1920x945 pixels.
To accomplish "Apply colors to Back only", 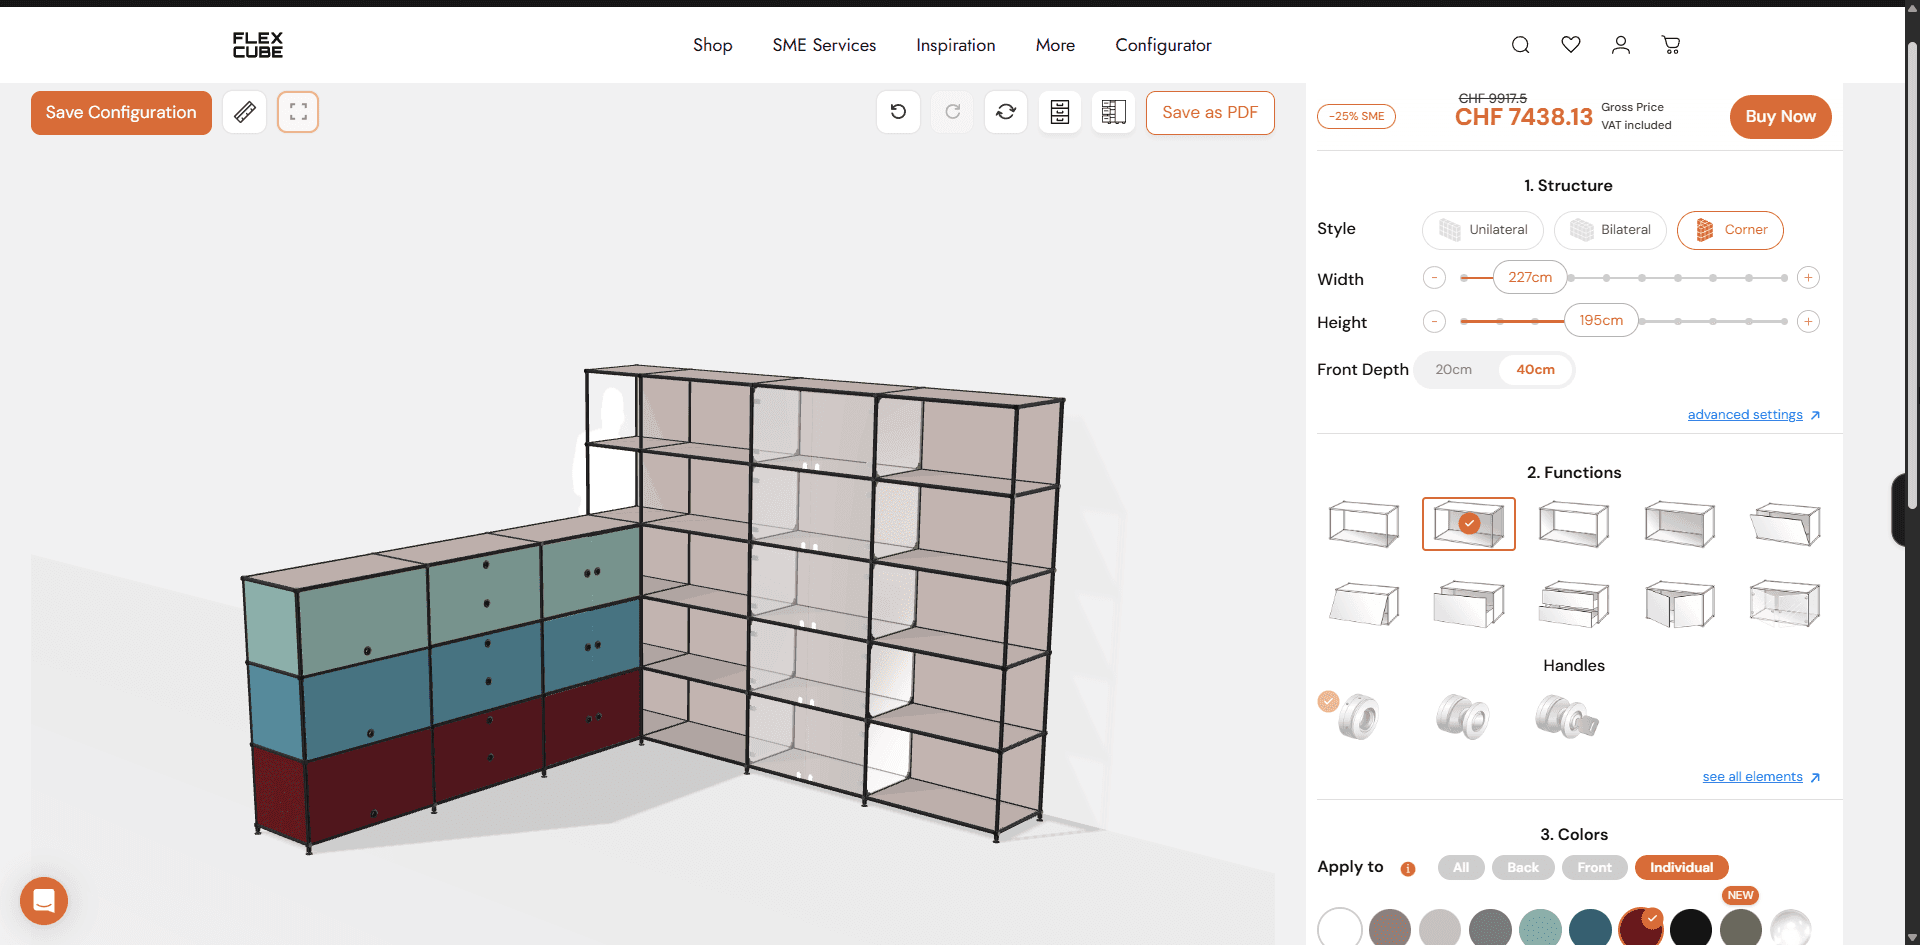I will point(1522,867).
